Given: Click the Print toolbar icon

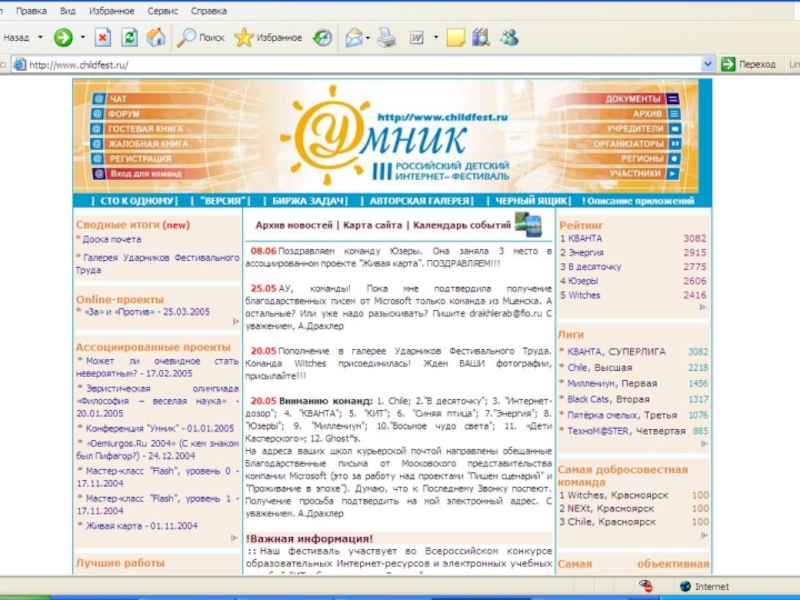Looking at the screenshot, I should click(x=386, y=38).
